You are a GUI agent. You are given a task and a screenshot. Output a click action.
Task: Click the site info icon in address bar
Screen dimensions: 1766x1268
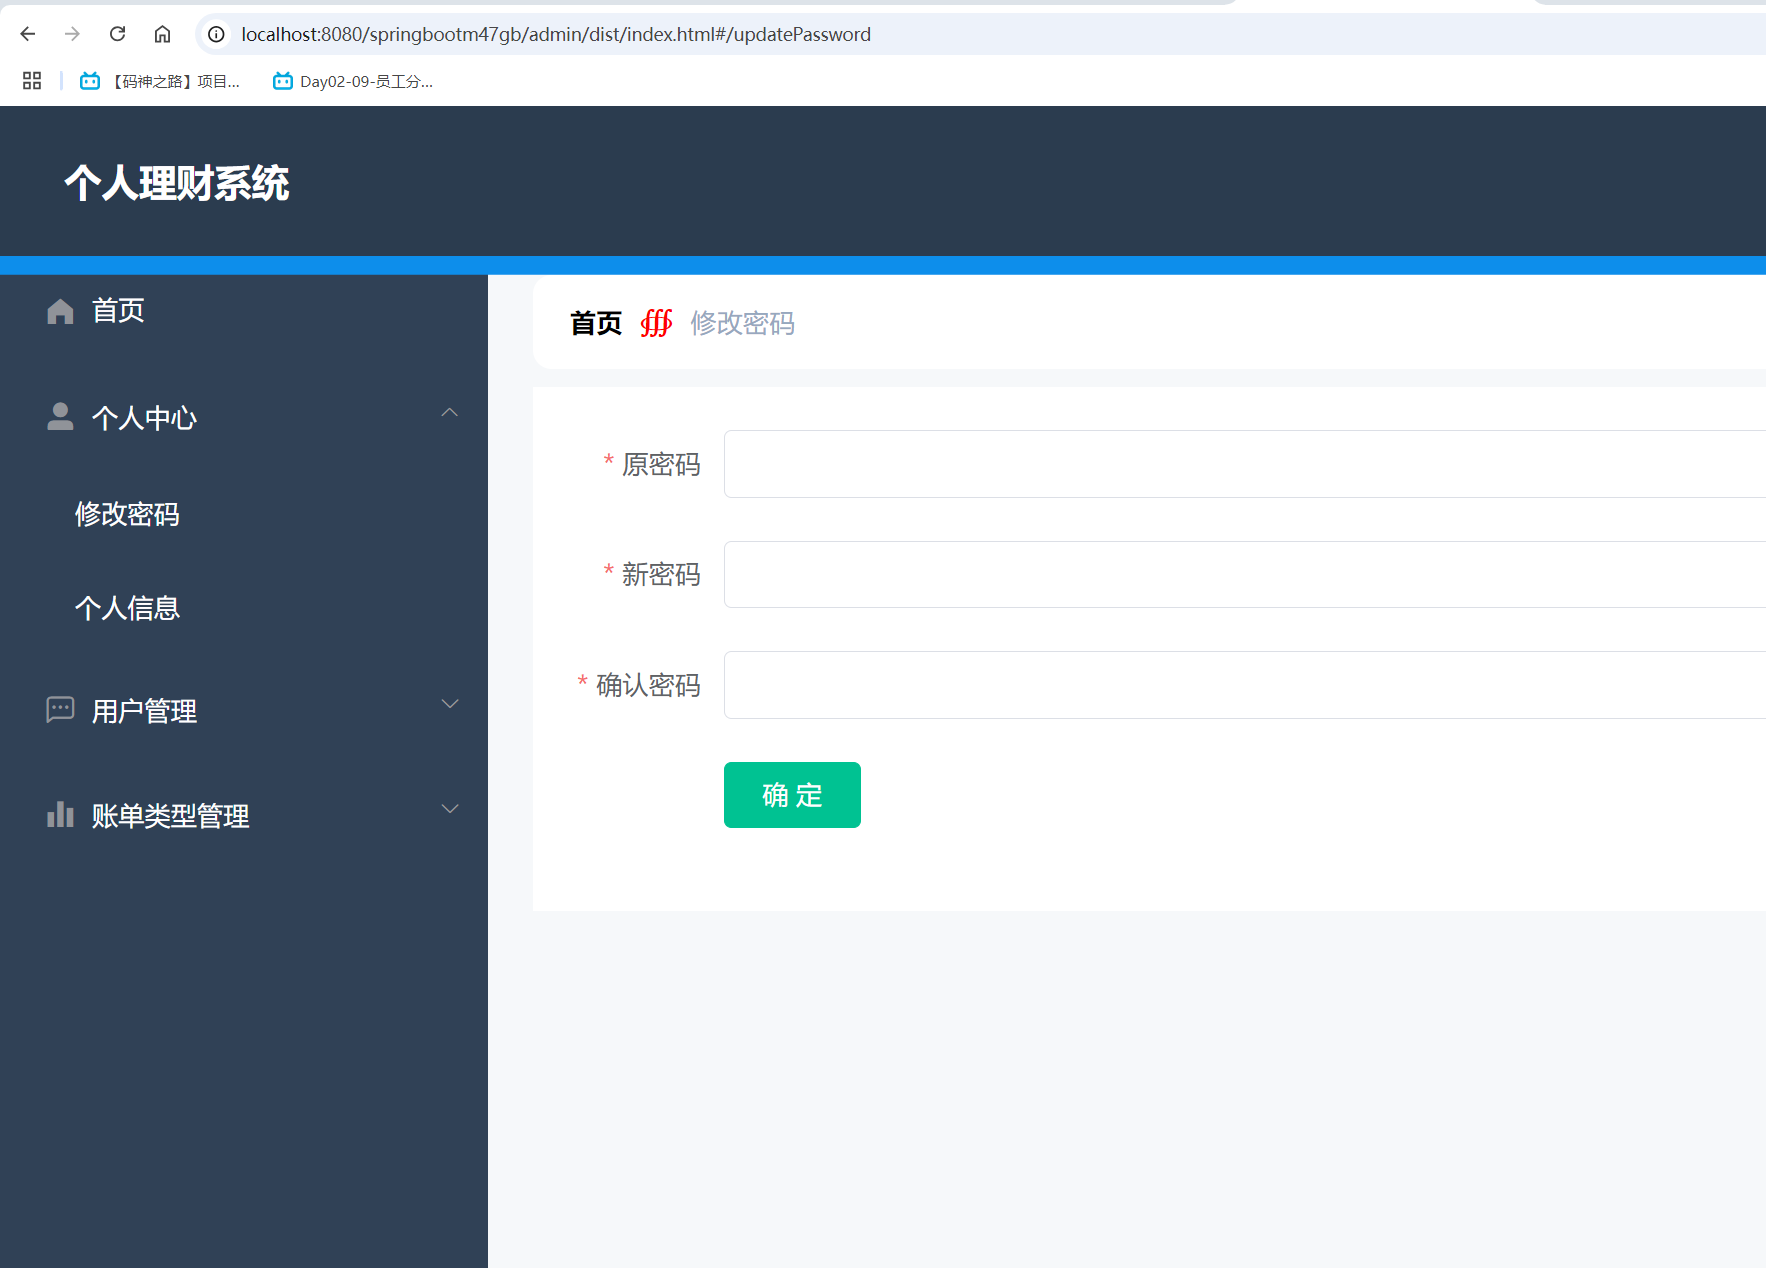coord(215,33)
